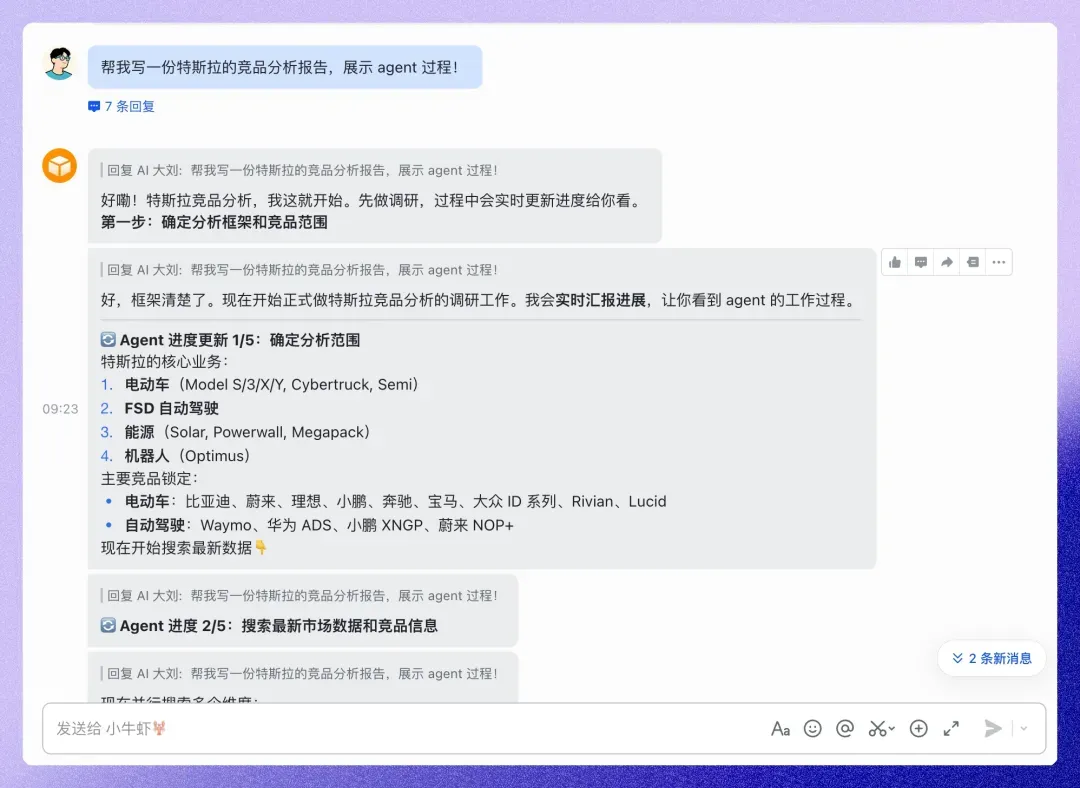1080x788 pixels.
Task: Open text formatting Aa option
Action: (780, 729)
